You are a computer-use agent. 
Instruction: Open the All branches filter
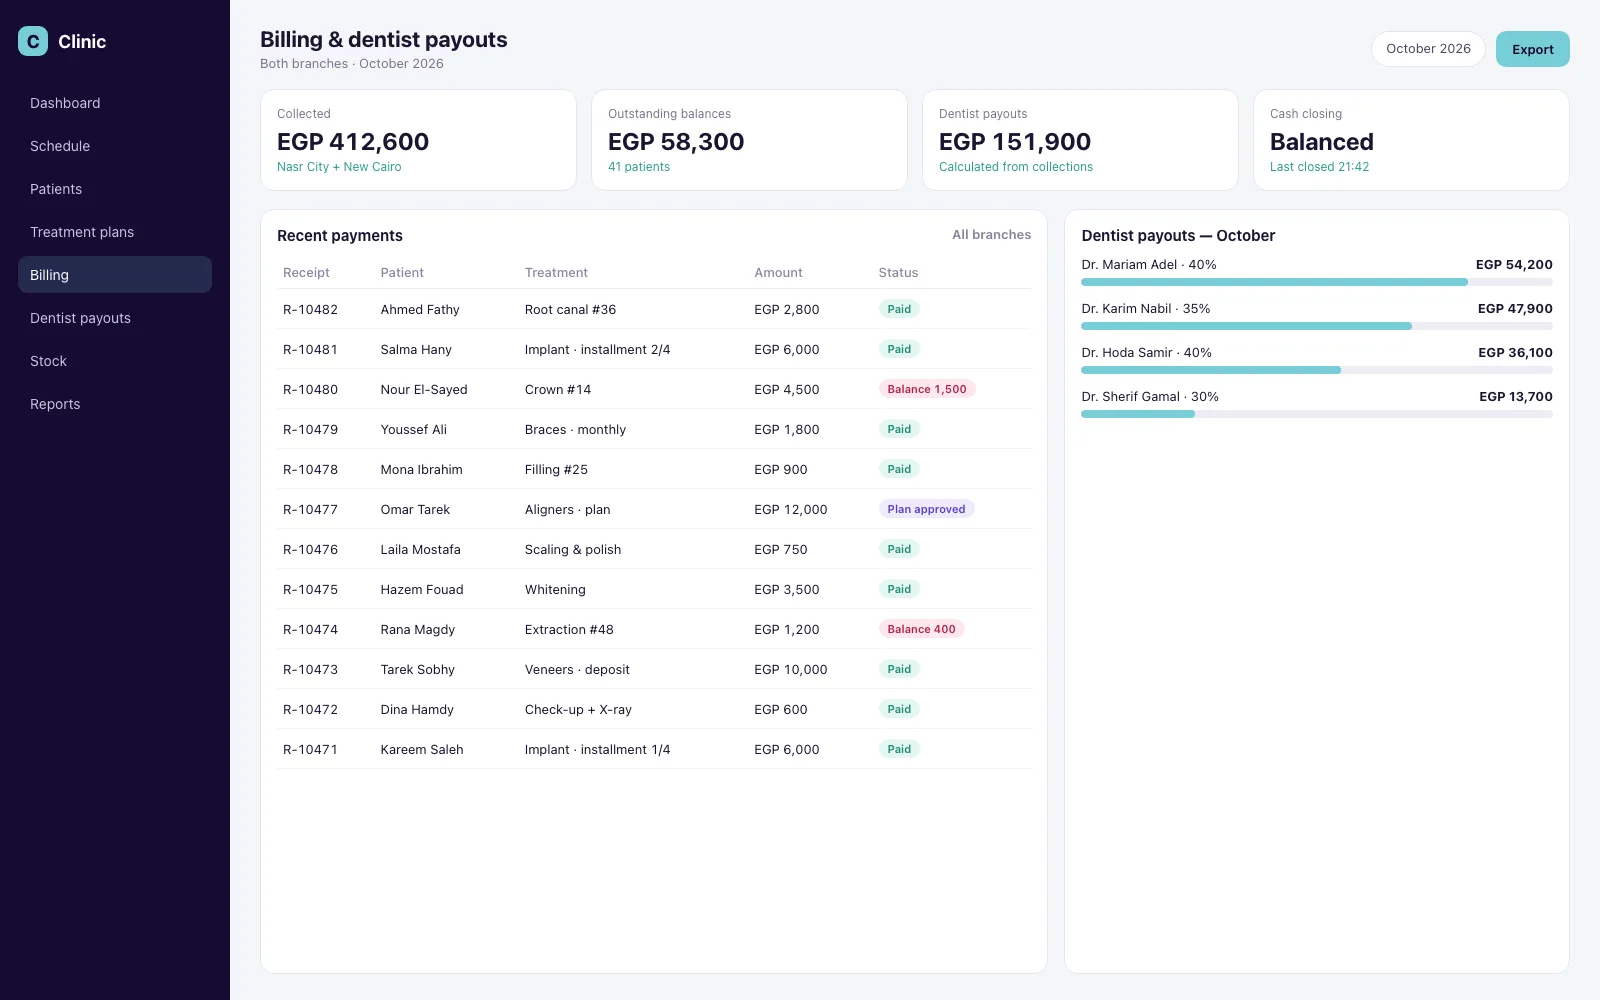coord(991,235)
